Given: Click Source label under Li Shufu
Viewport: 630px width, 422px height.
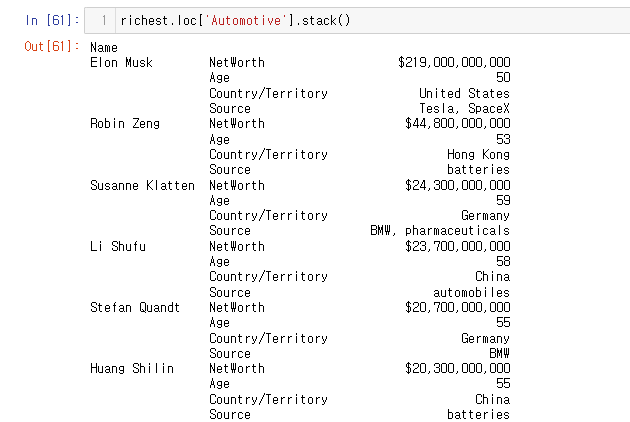Looking at the screenshot, I should coord(230,292).
